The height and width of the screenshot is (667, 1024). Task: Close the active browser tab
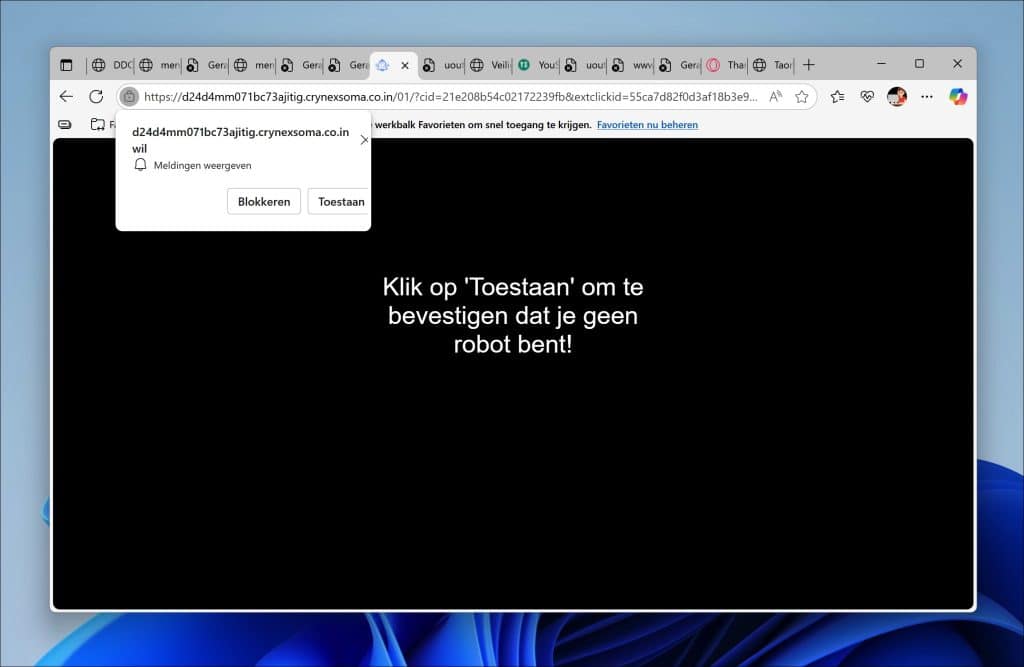coord(405,65)
